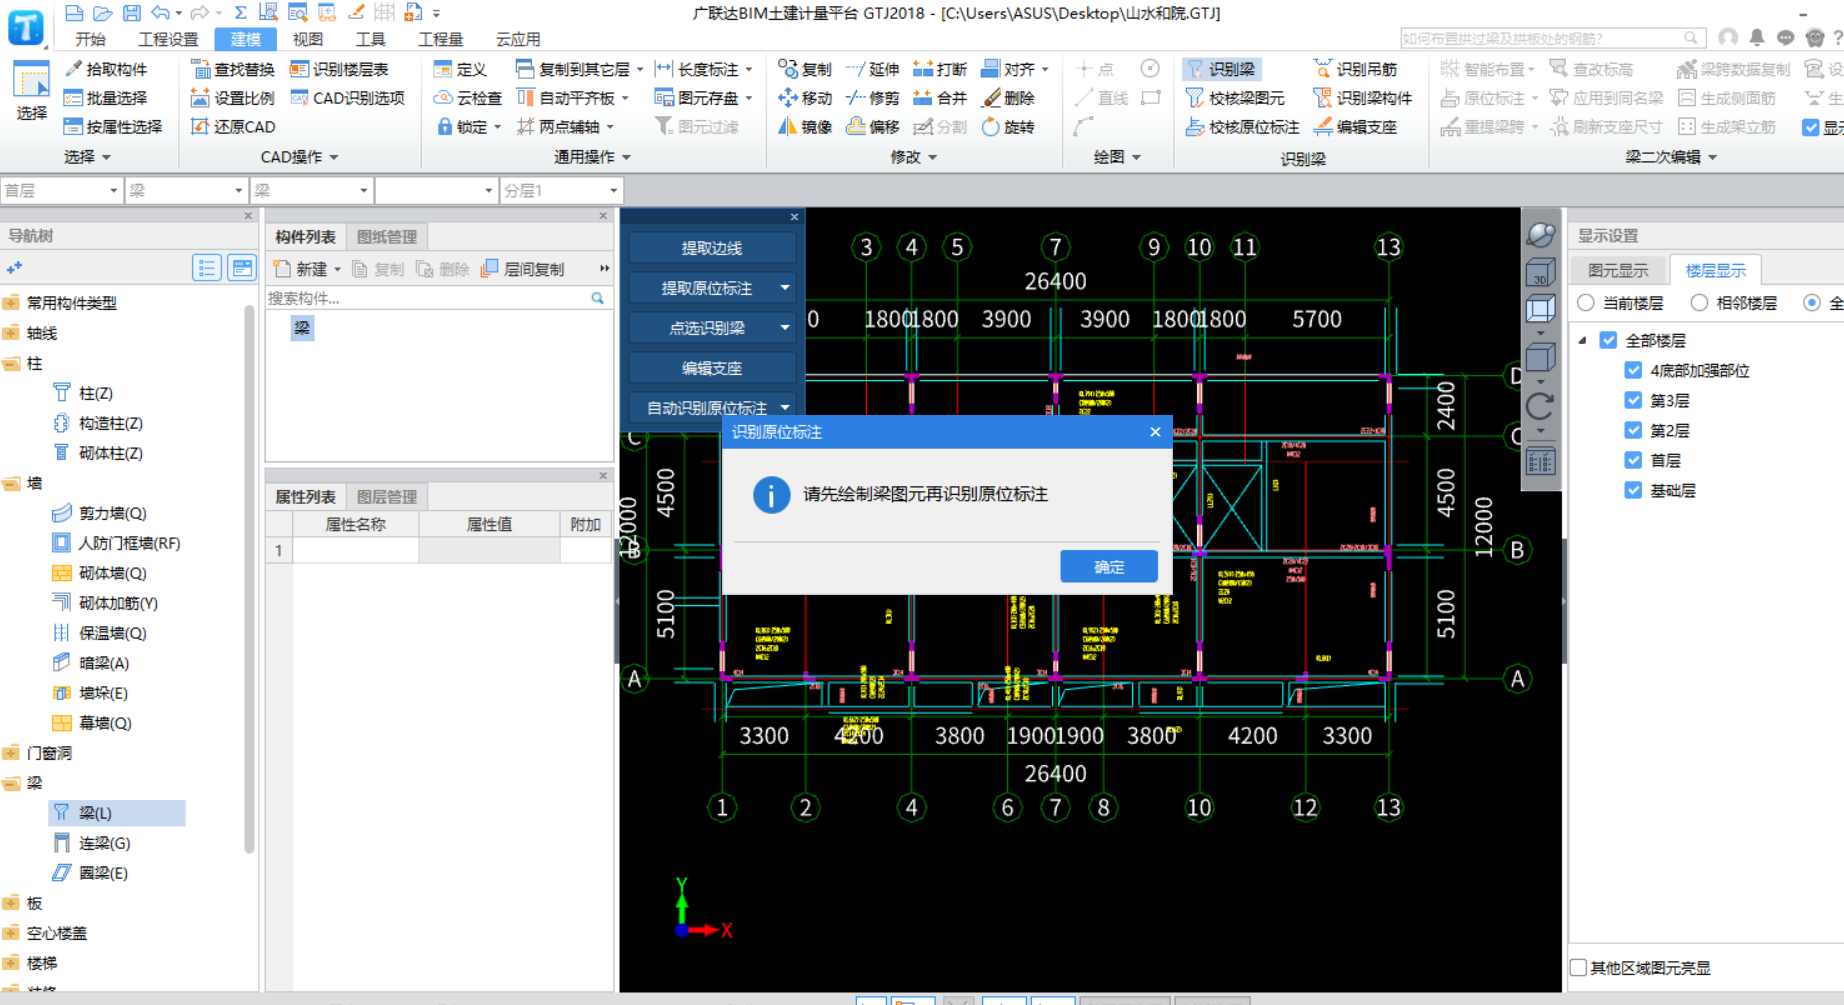Screen dimensions: 1844x1005
Task: Expand the 点选识别梁 dropdown arrow
Action: [785, 328]
